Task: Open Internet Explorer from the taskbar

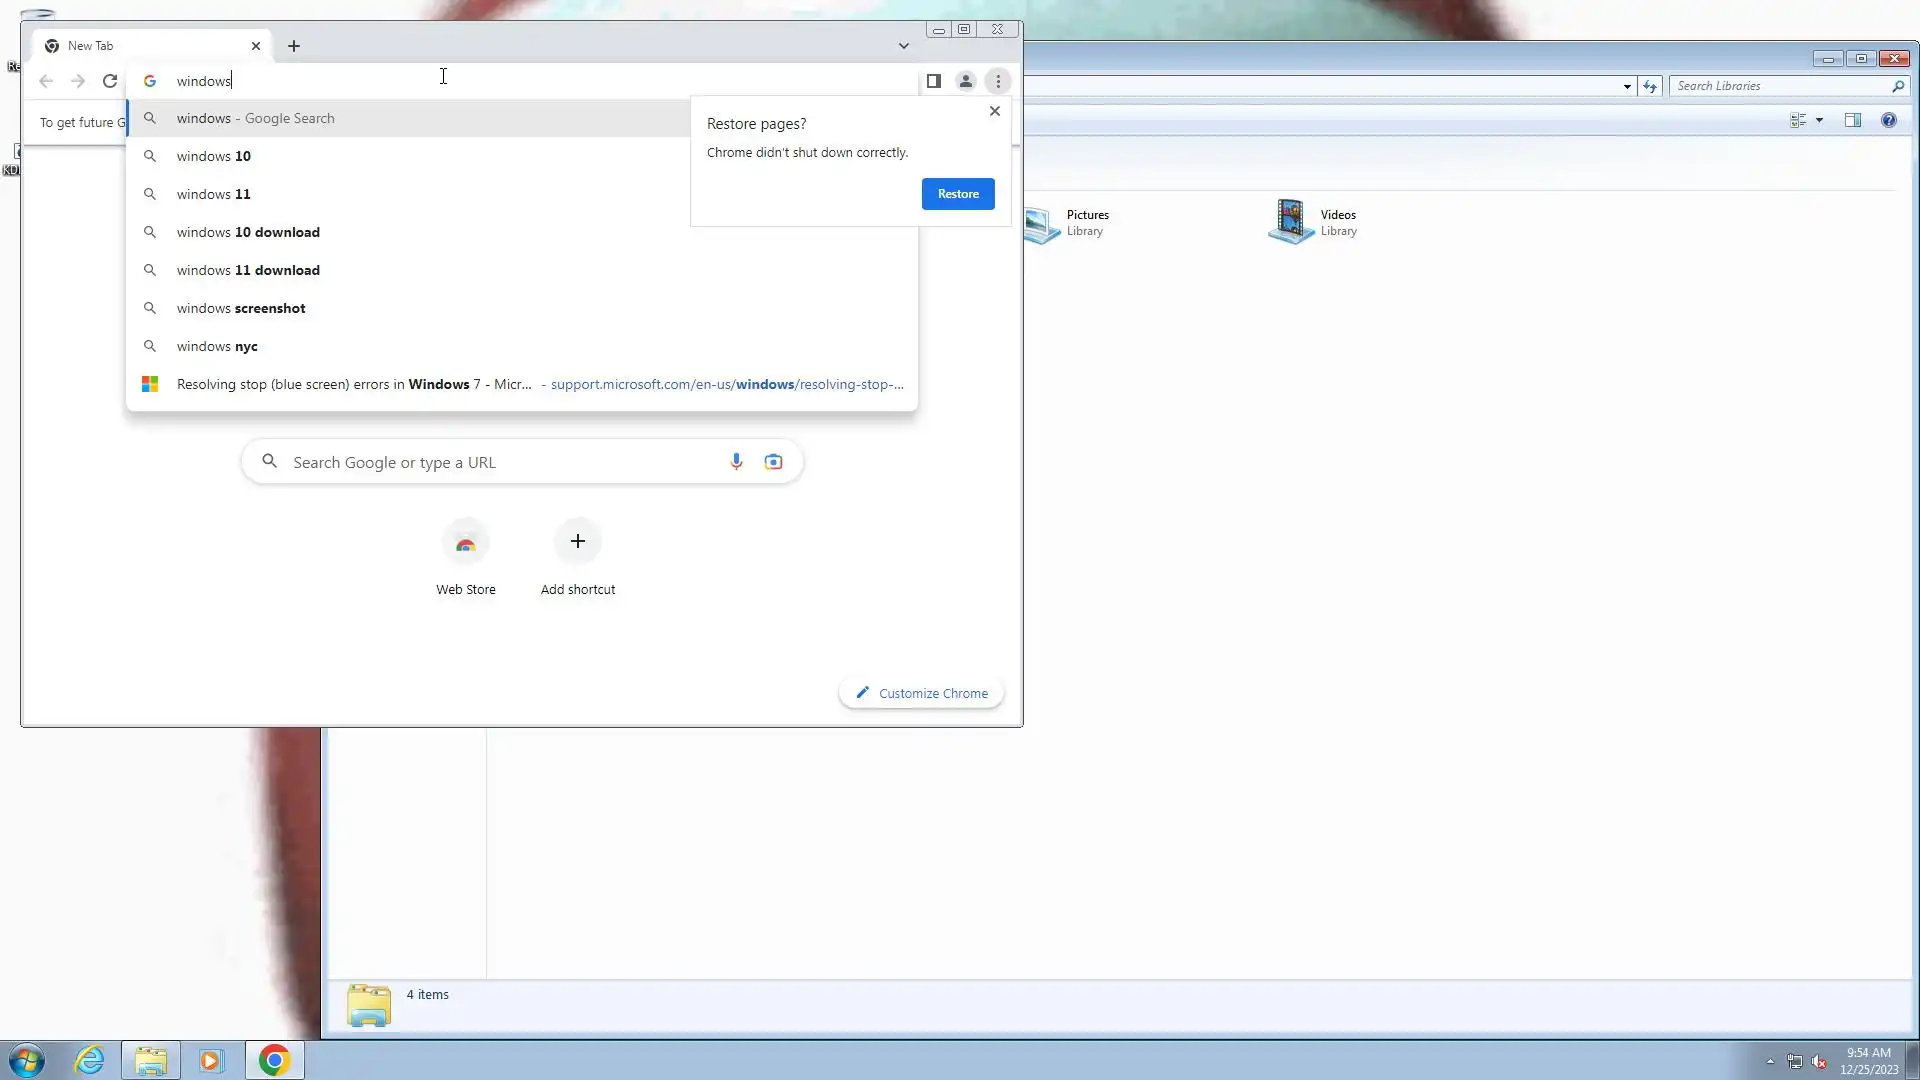Action: [90, 1060]
